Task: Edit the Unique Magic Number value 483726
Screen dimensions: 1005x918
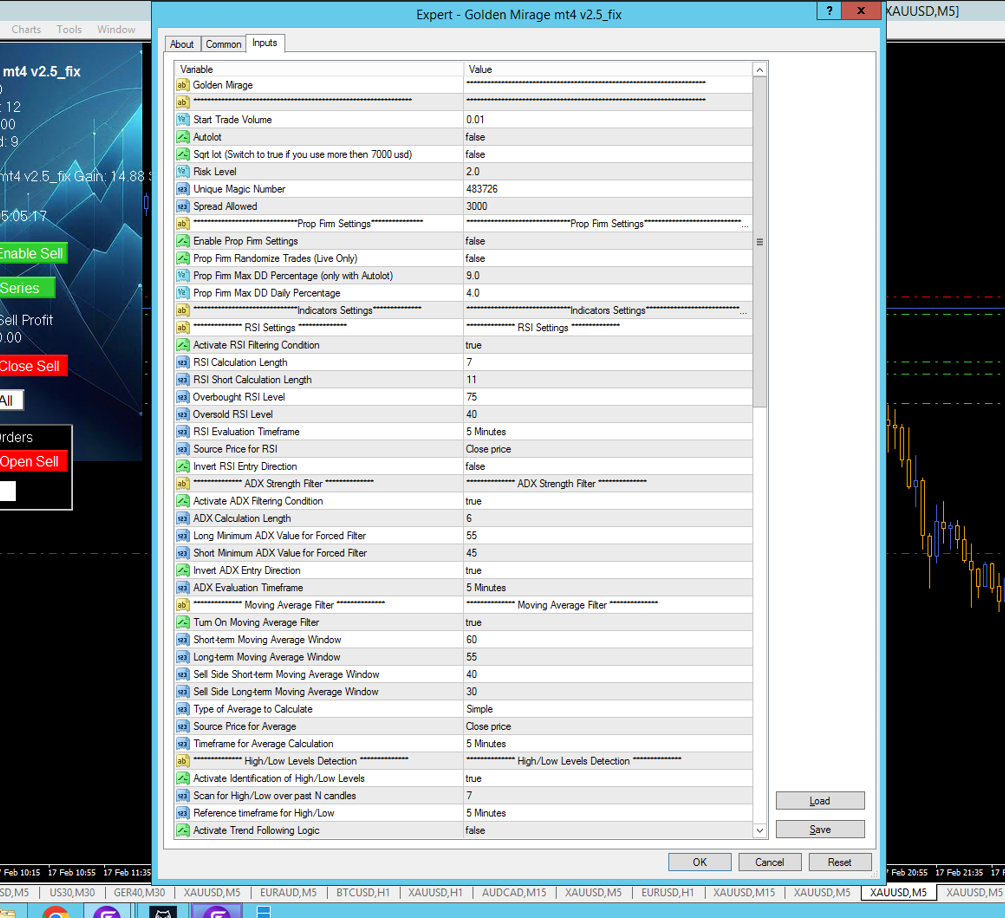Action: click(608, 188)
